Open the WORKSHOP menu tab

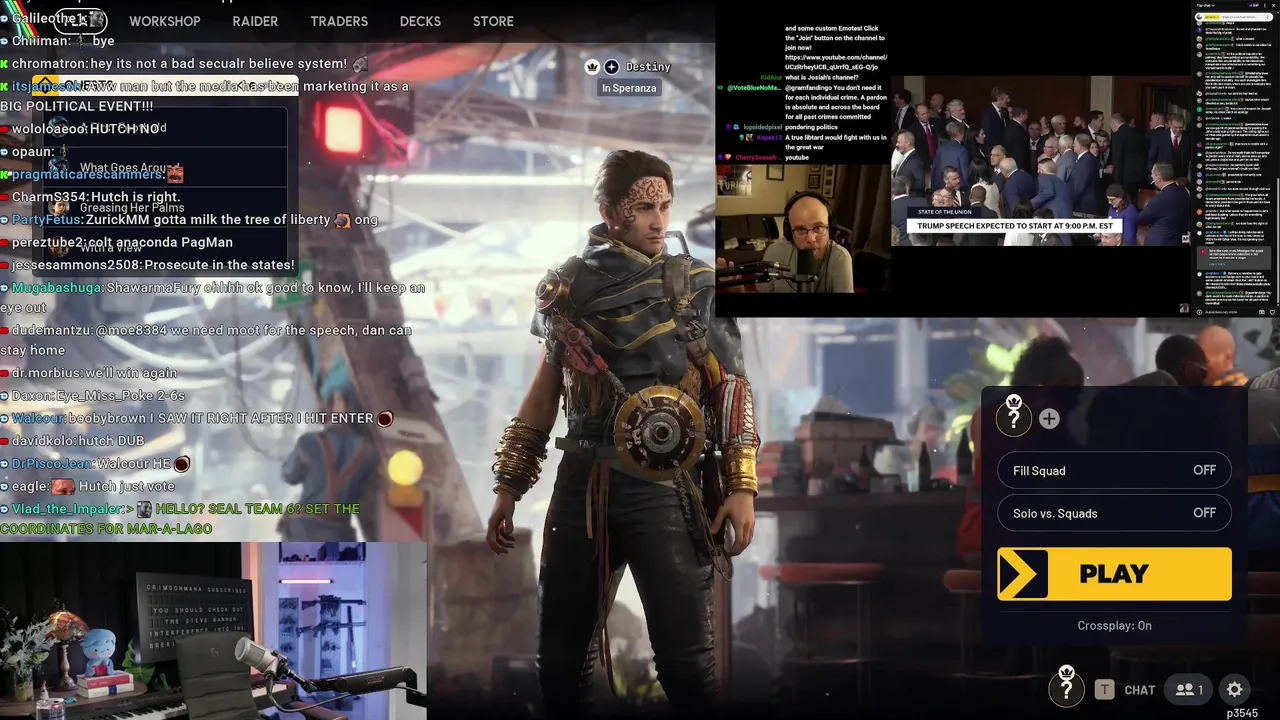click(x=164, y=21)
